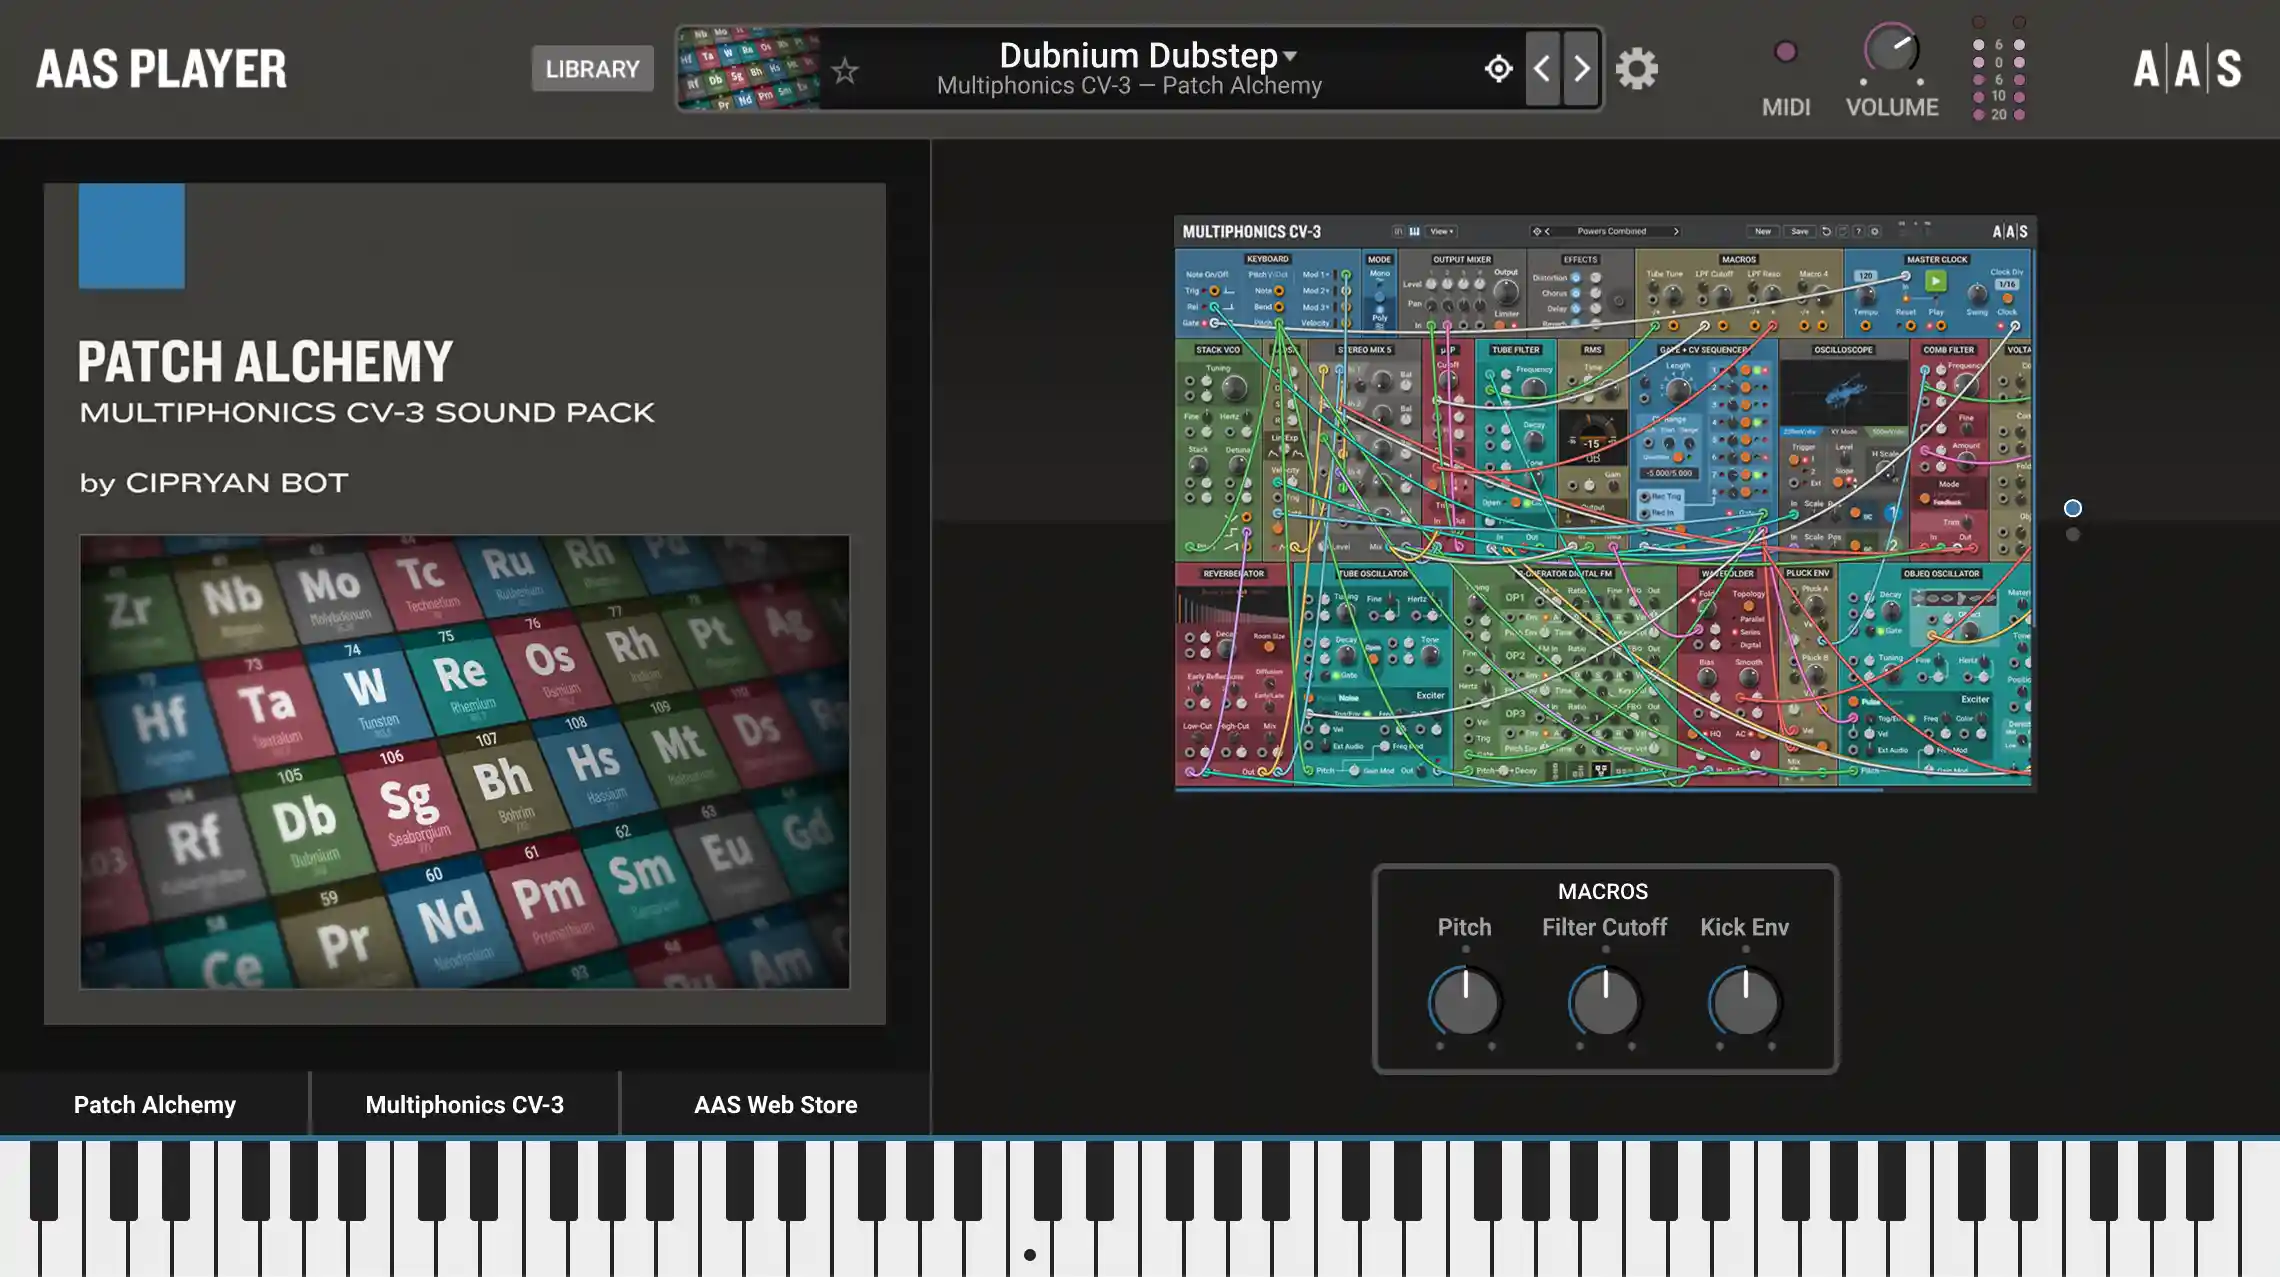Click the preset pack thumbnail in header

(749, 69)
